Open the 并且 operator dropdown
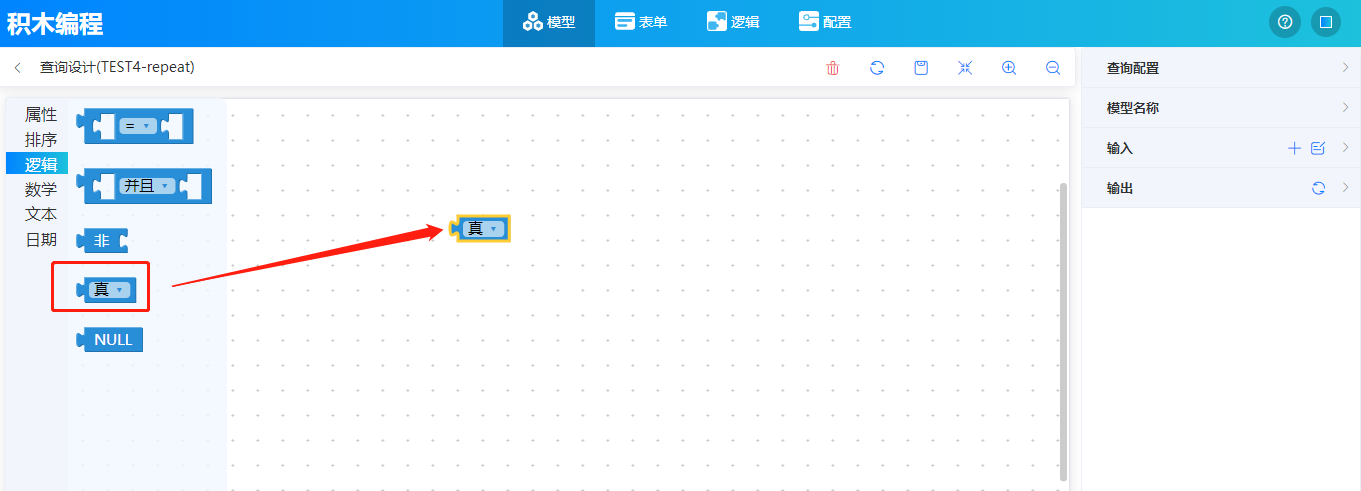This screenshot has width=1361, height=491. pos(147,185)
